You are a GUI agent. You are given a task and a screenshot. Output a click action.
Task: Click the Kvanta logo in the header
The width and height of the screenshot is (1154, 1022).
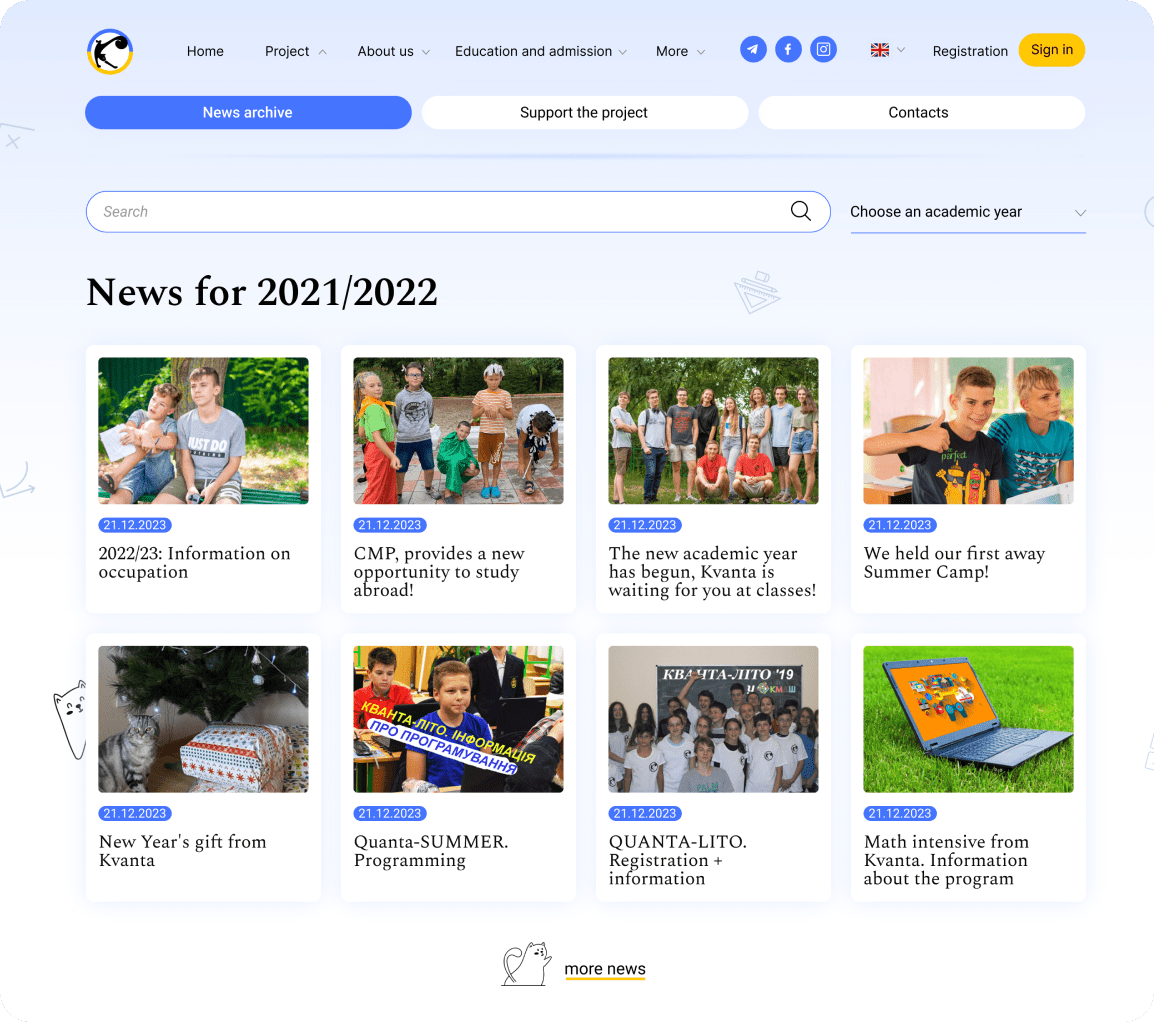[110, 50]
